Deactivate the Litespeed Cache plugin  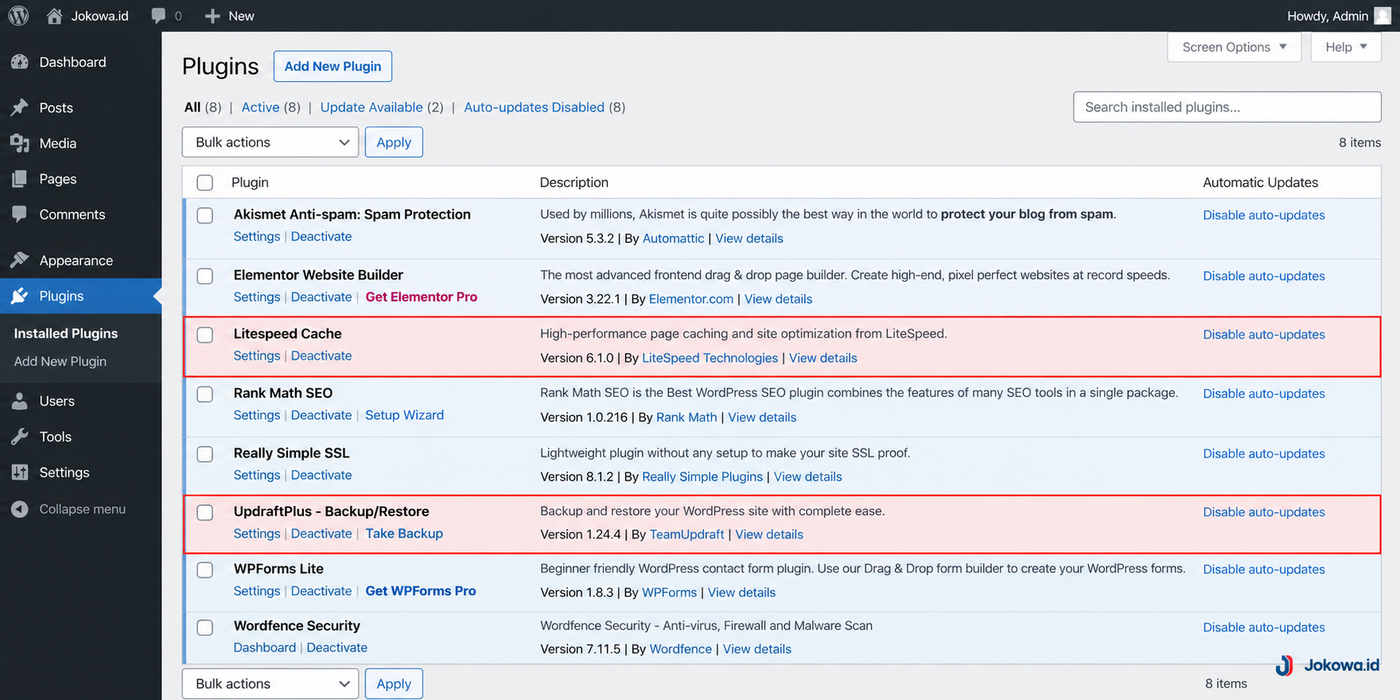(x=321, y=356)
